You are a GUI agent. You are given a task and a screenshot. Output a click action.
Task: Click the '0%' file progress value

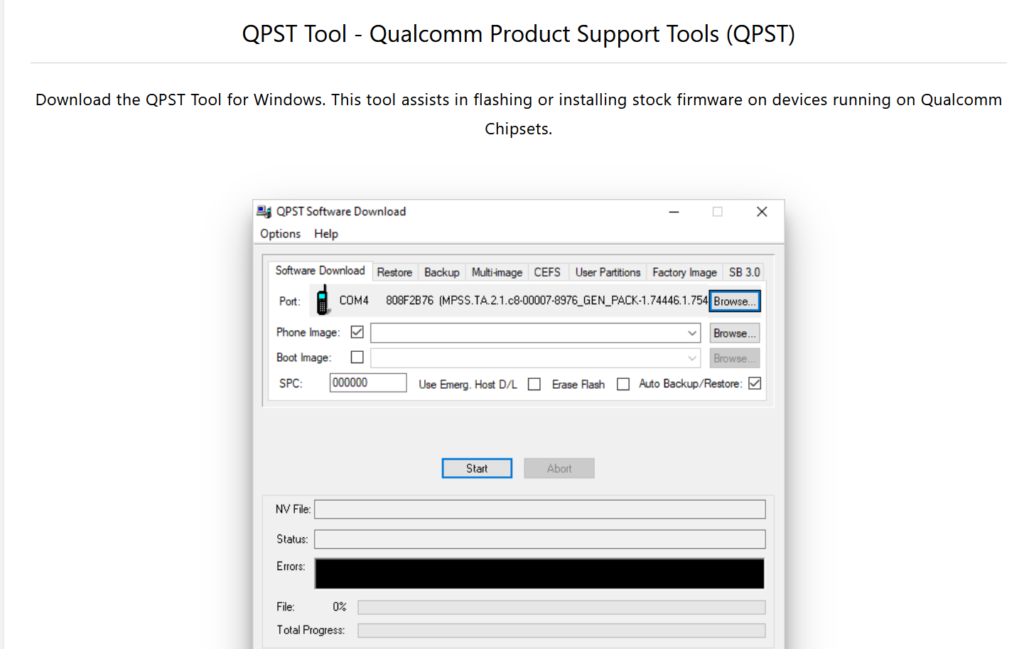click(340, 607)
